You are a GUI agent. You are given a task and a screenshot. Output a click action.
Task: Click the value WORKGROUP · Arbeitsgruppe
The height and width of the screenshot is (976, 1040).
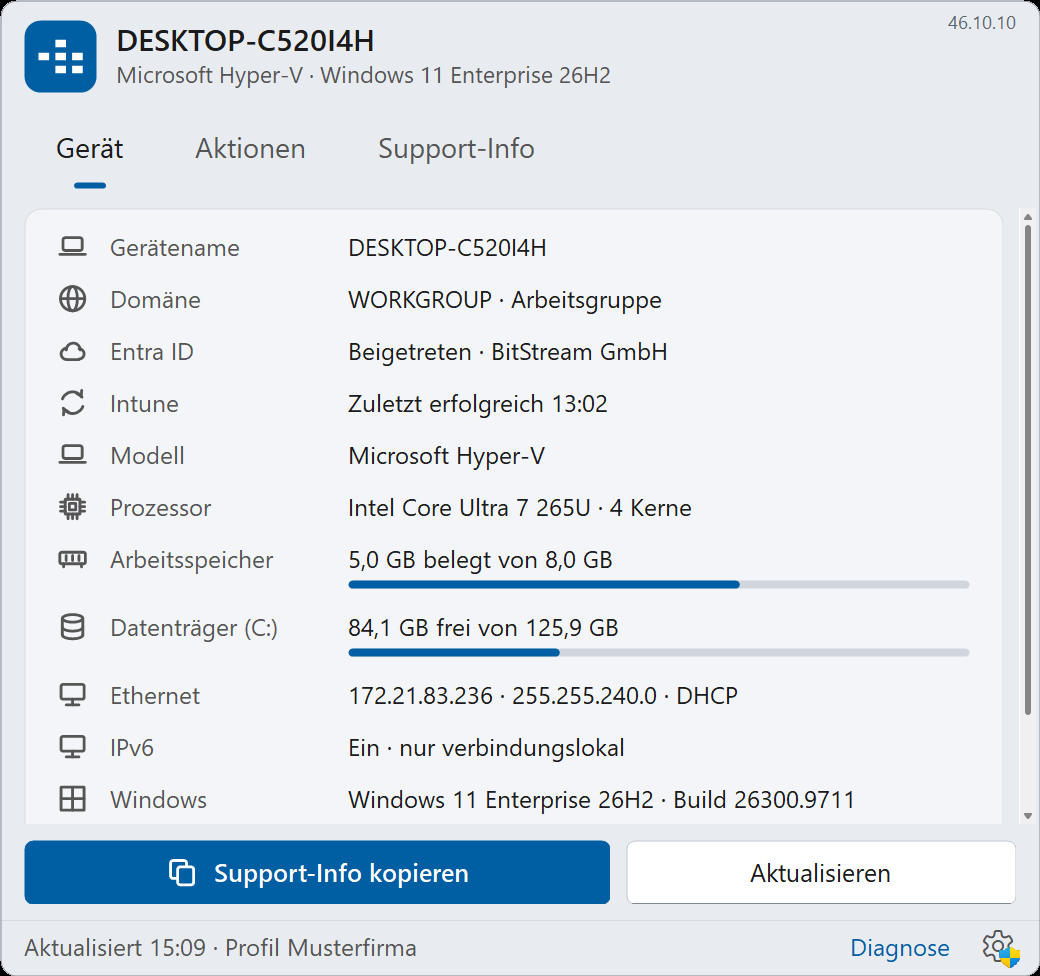click(505, 300)
